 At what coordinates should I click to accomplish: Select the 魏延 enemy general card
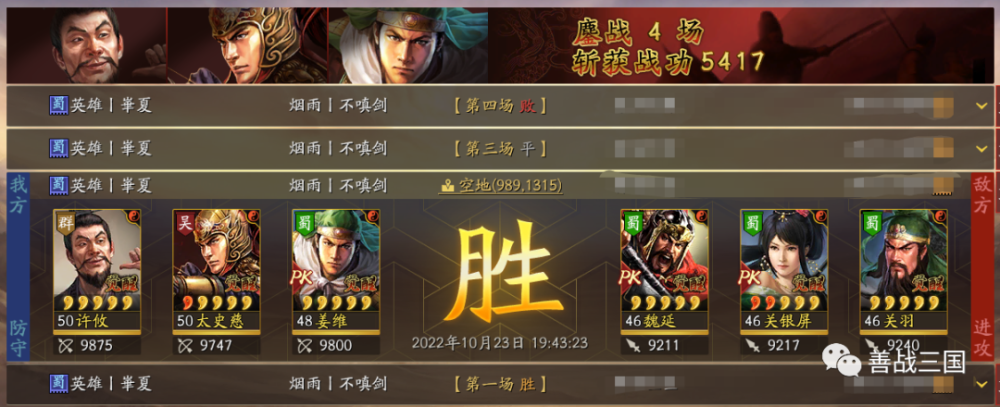[665, 271]
